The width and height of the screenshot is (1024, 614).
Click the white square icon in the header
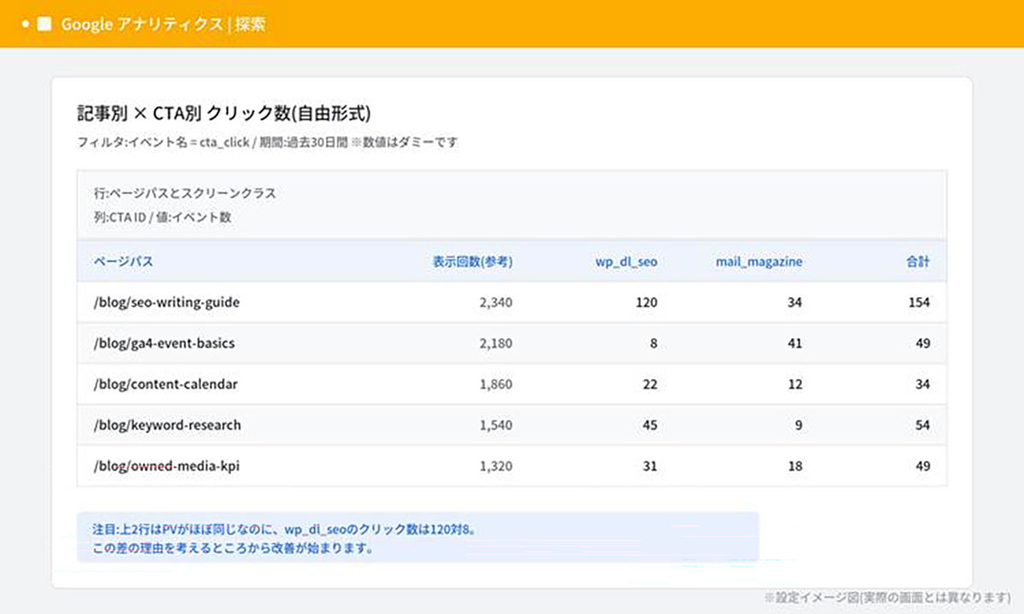pyautogui.click(x=44, y=24)
